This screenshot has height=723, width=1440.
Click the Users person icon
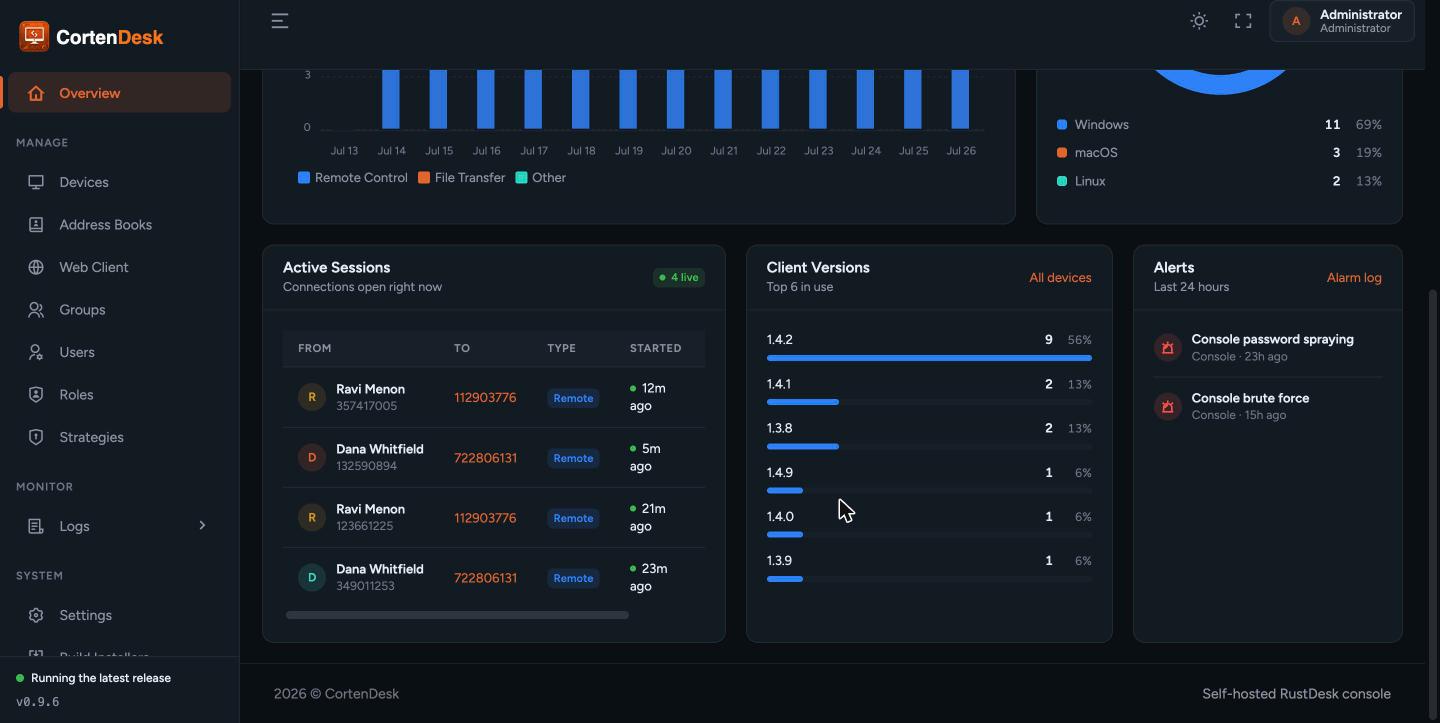(x=36, y=352)
